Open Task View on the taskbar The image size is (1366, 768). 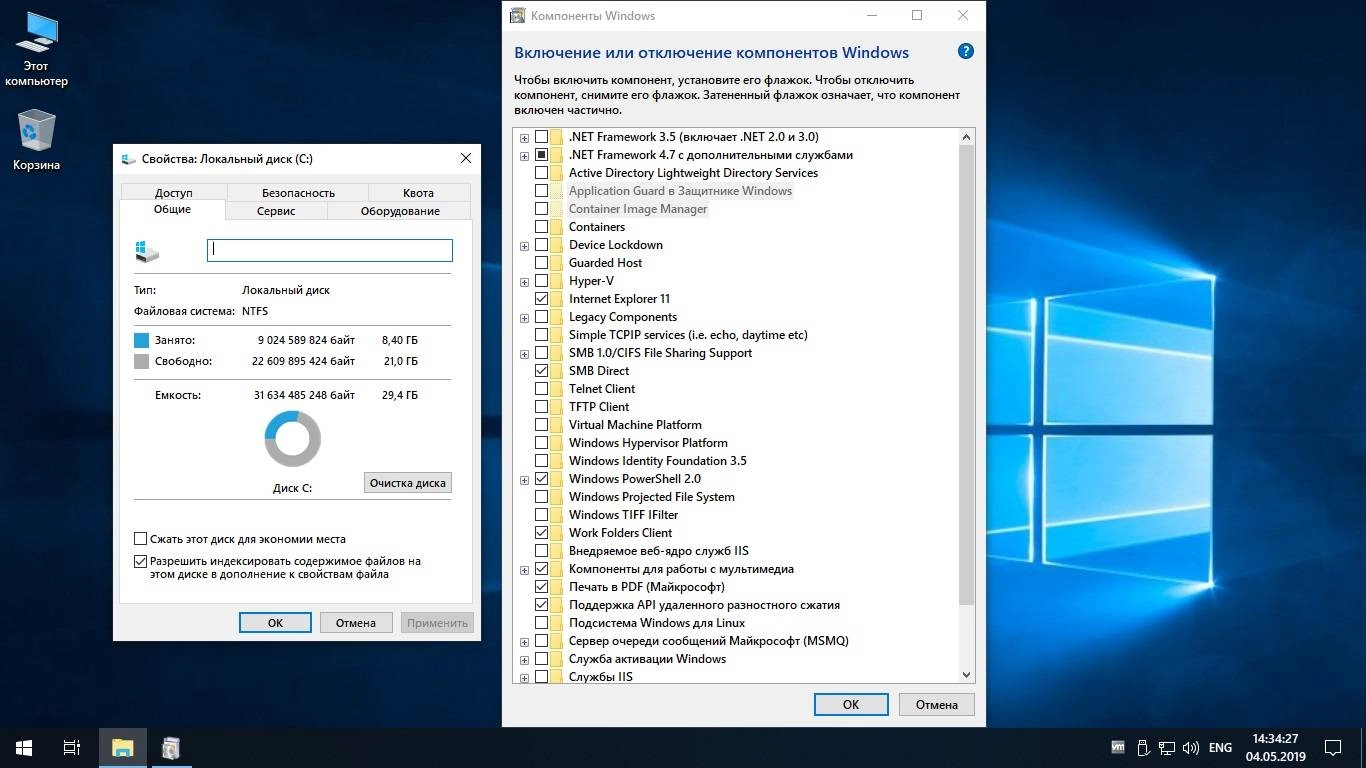[72, 748]
